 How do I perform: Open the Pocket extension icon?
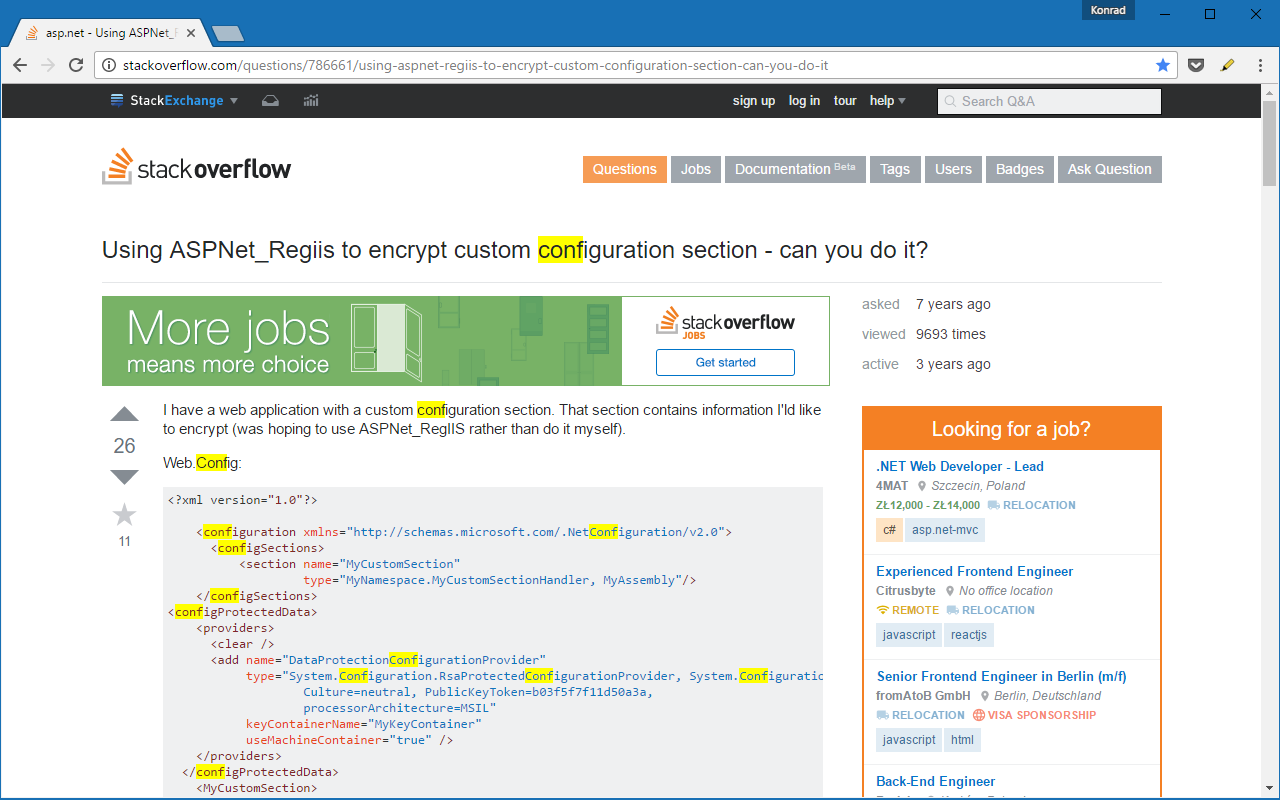tap(1196, 65)
